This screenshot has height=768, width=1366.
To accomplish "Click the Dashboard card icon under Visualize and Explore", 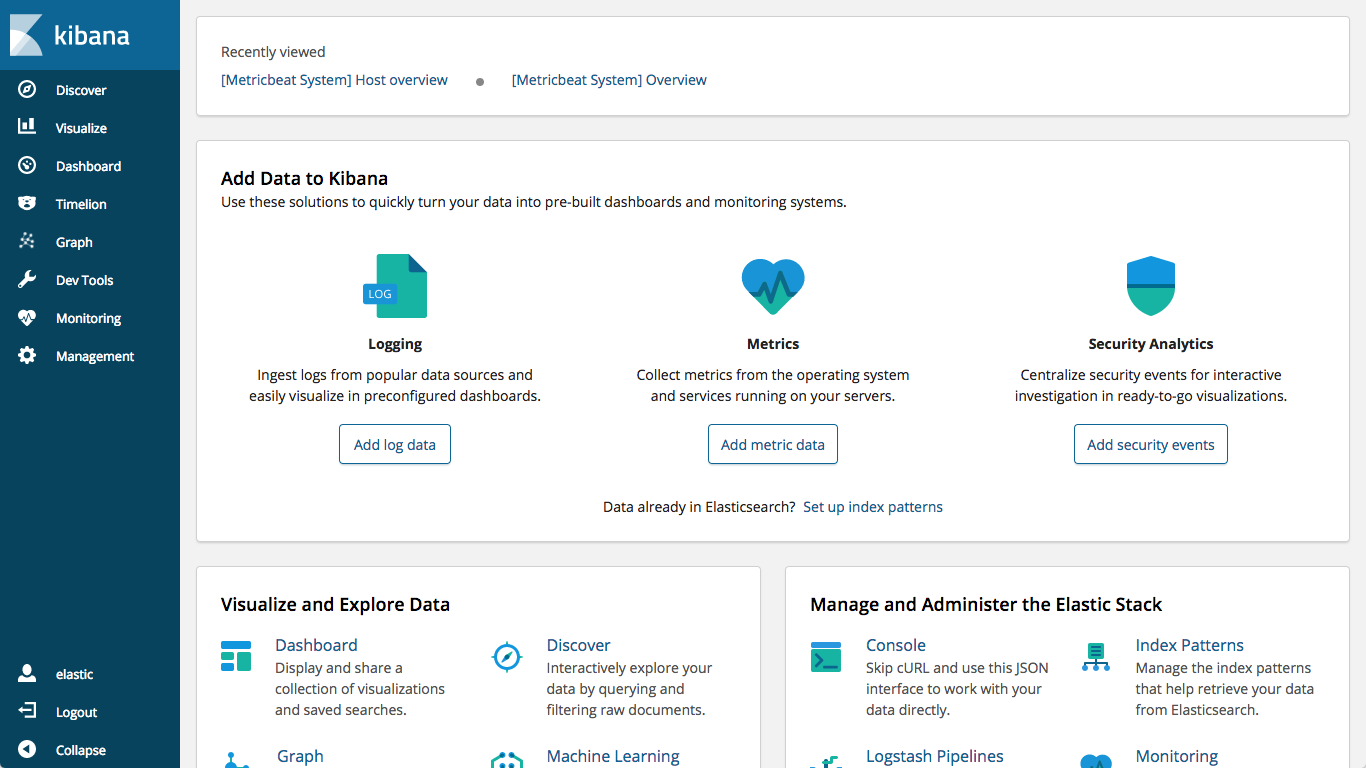I will coord(237,657).
